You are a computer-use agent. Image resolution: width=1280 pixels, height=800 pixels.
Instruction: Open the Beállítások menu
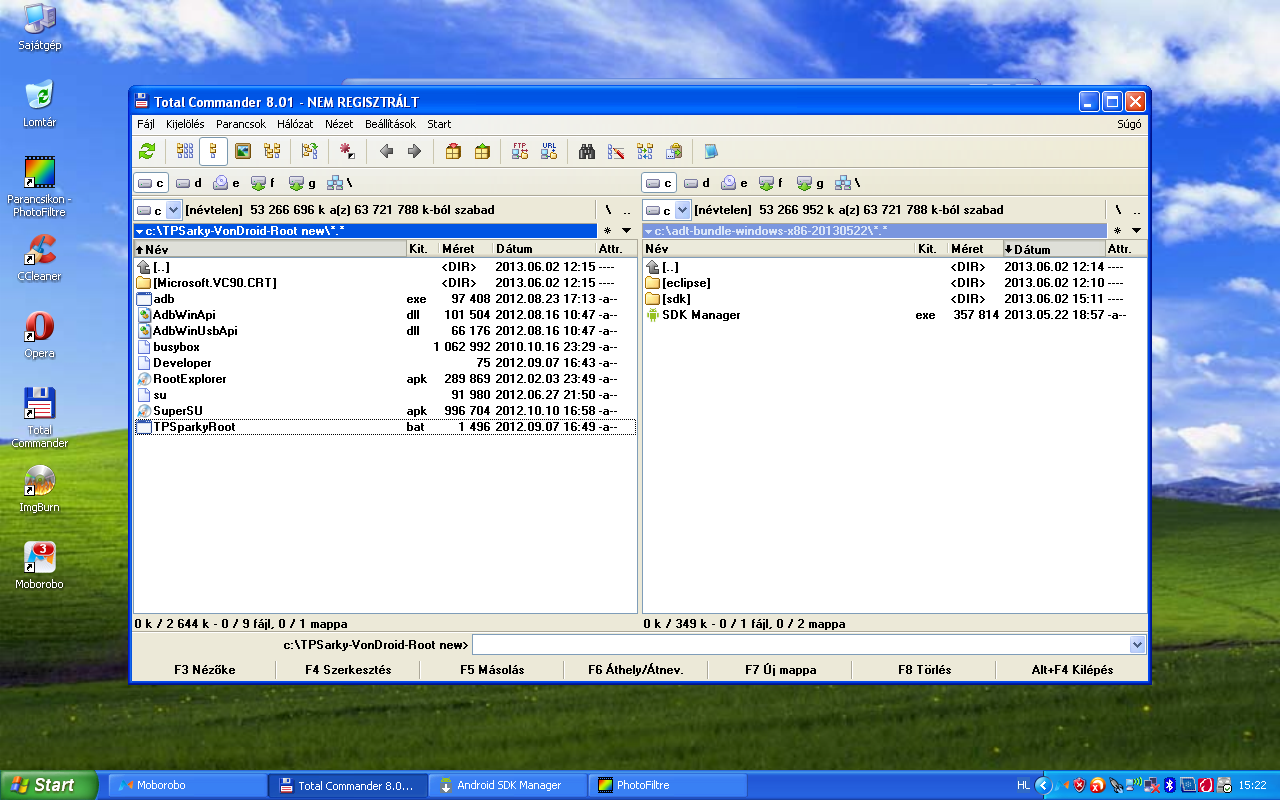pyautogui.click(x=390, y=124)
